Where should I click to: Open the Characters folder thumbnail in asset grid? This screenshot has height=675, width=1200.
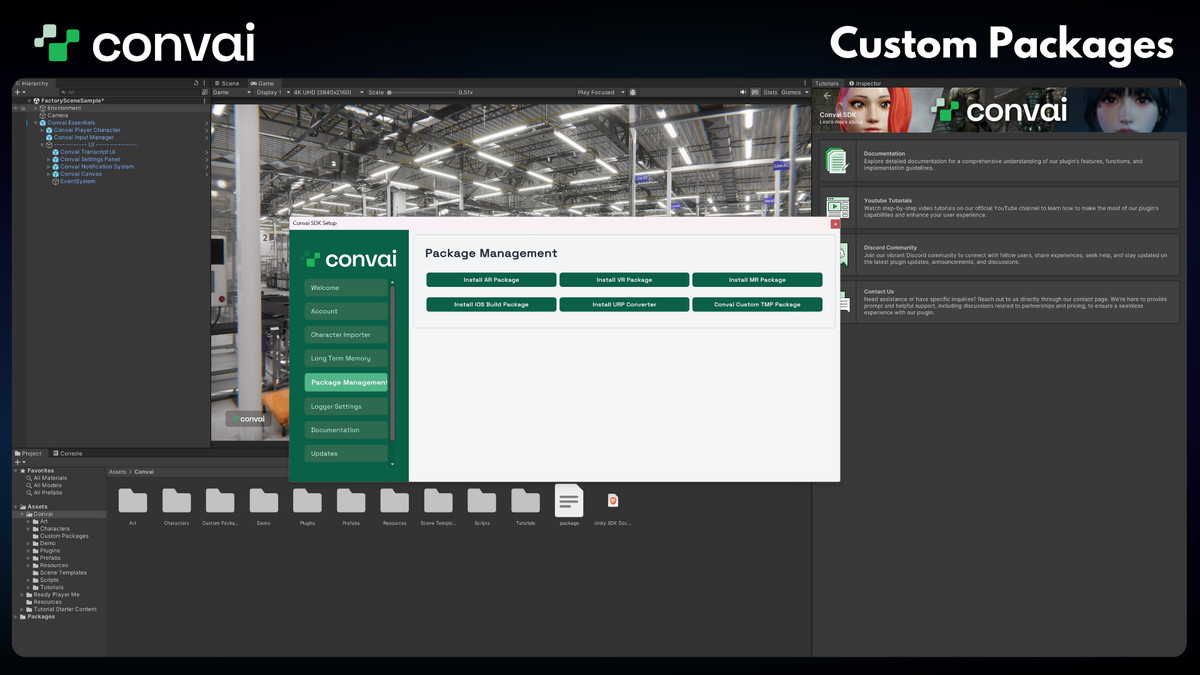pos(176,500)
